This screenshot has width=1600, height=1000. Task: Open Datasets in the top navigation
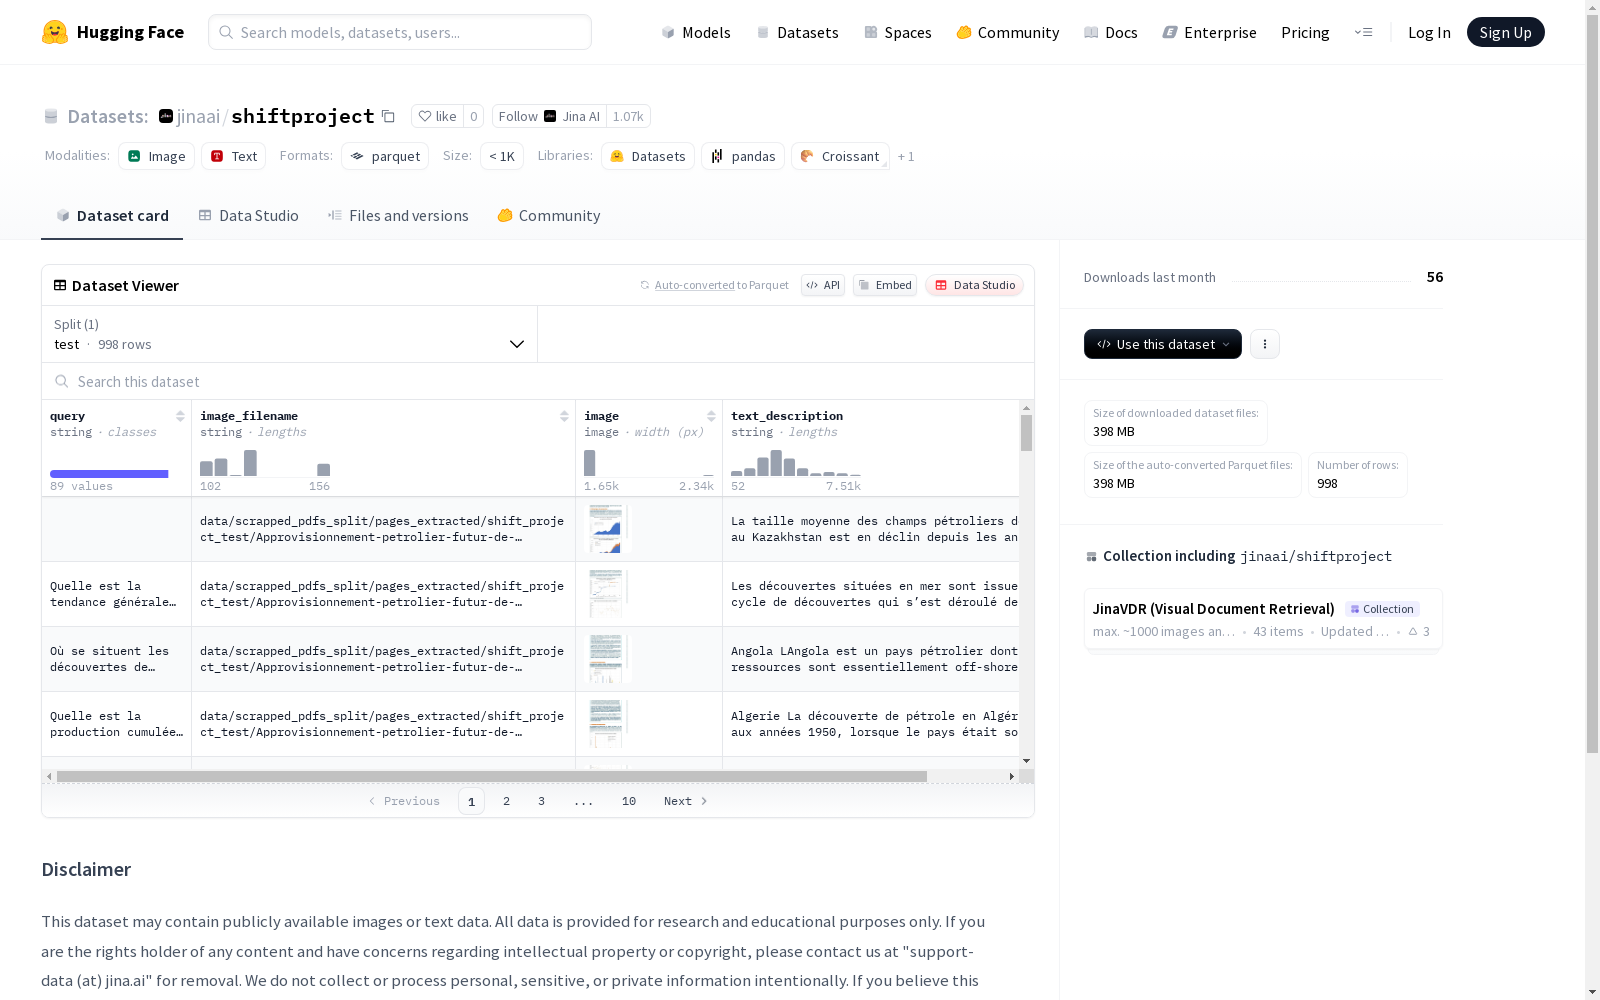pyautogui.click(x=797, y=32)
